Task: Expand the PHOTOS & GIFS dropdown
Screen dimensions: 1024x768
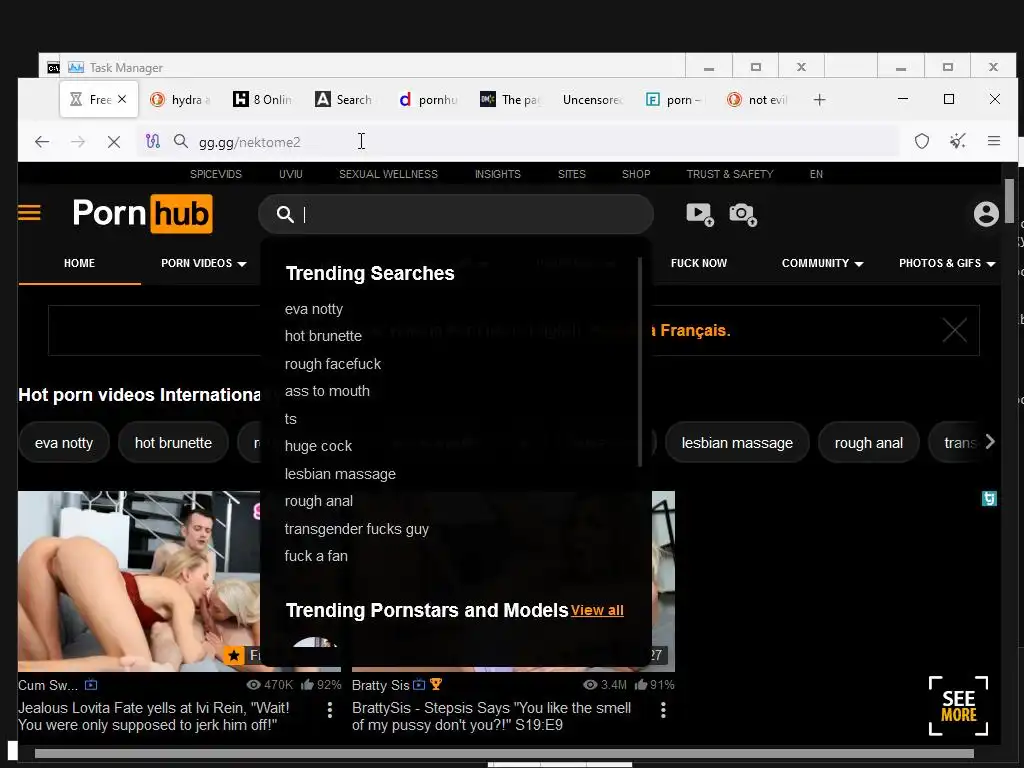Action: click(x=947, y=263)
